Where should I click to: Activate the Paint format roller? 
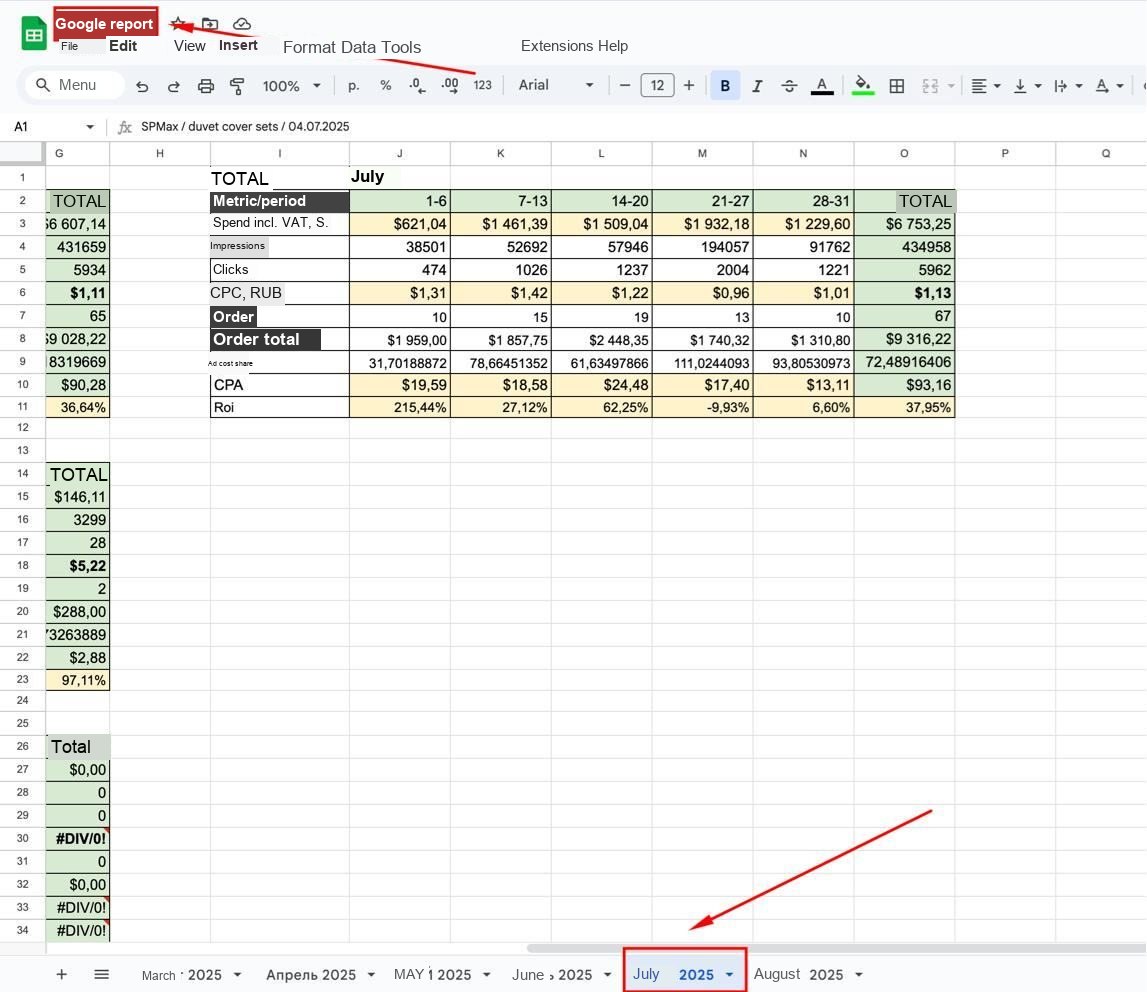[237, 86]
